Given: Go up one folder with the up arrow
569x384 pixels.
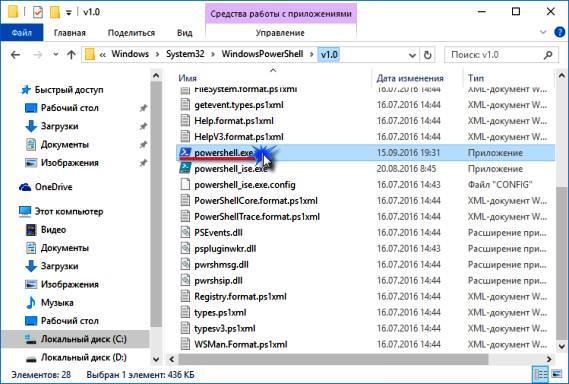Looking at the screenshot, I should [71, 55].
